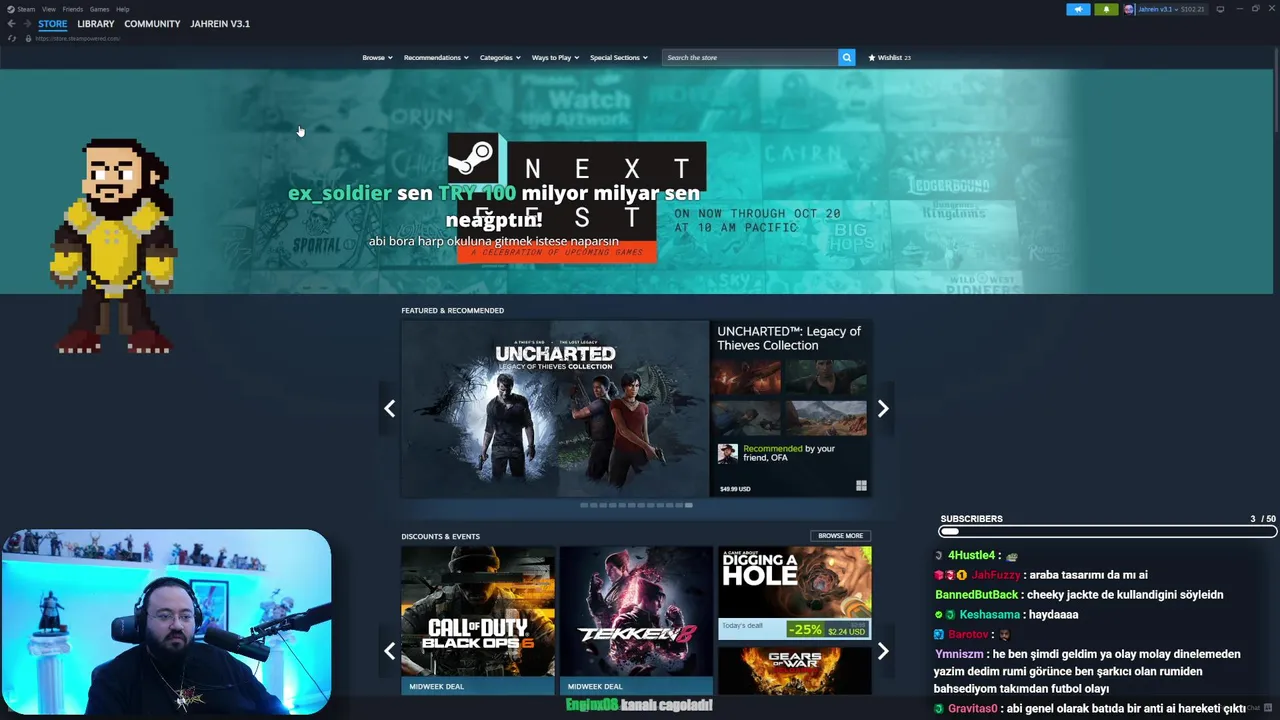The width and height of the screenshot is (1280, 720).
Task: Show next featured game with right arrow
Action: point(883,408)
